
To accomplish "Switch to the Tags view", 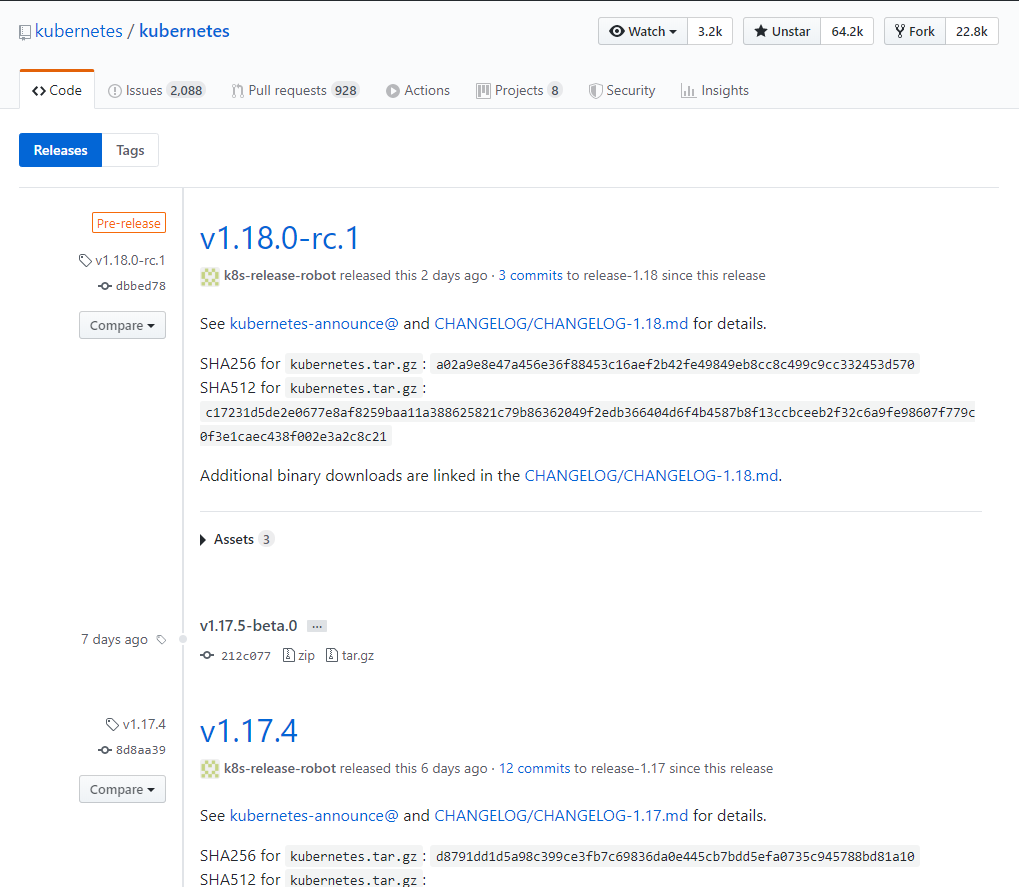I will click(130, 150).
